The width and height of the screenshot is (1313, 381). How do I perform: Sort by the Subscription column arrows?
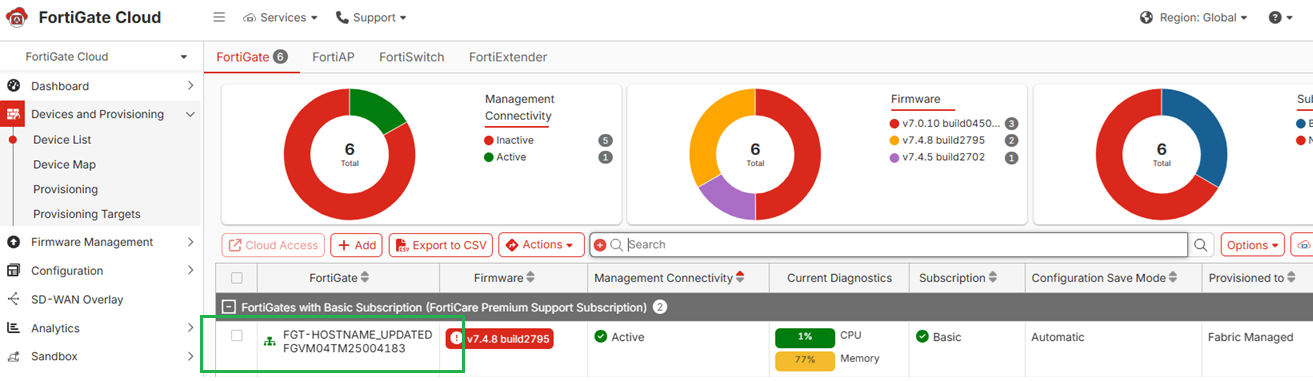pyautogui.click(x=994, y=277)
